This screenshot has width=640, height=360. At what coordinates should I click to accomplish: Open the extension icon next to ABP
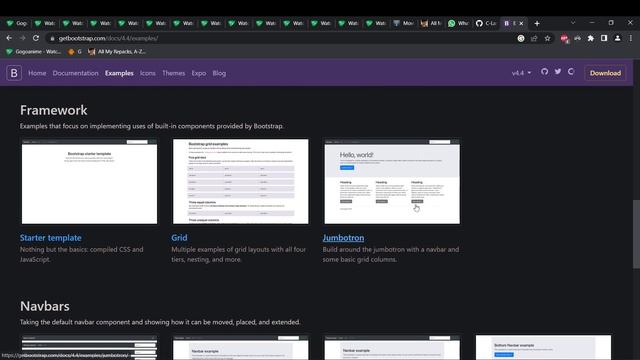(x=578, y=38)
